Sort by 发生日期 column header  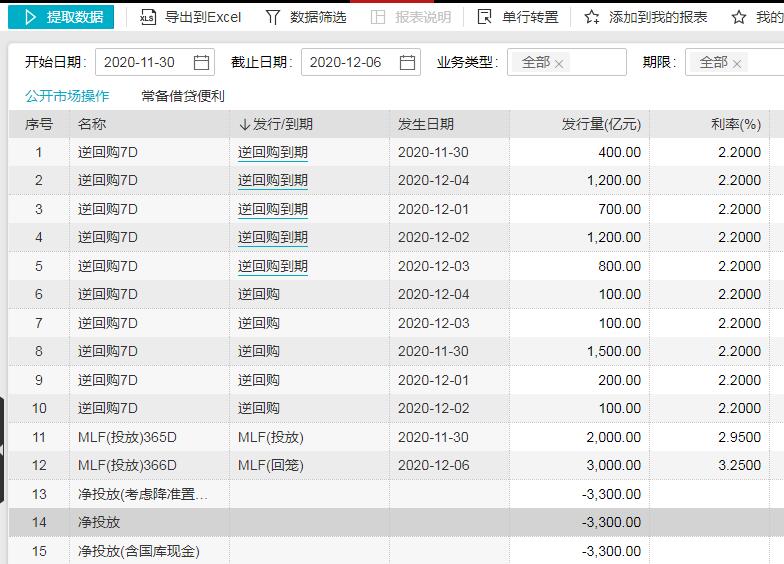pos(449,124)
